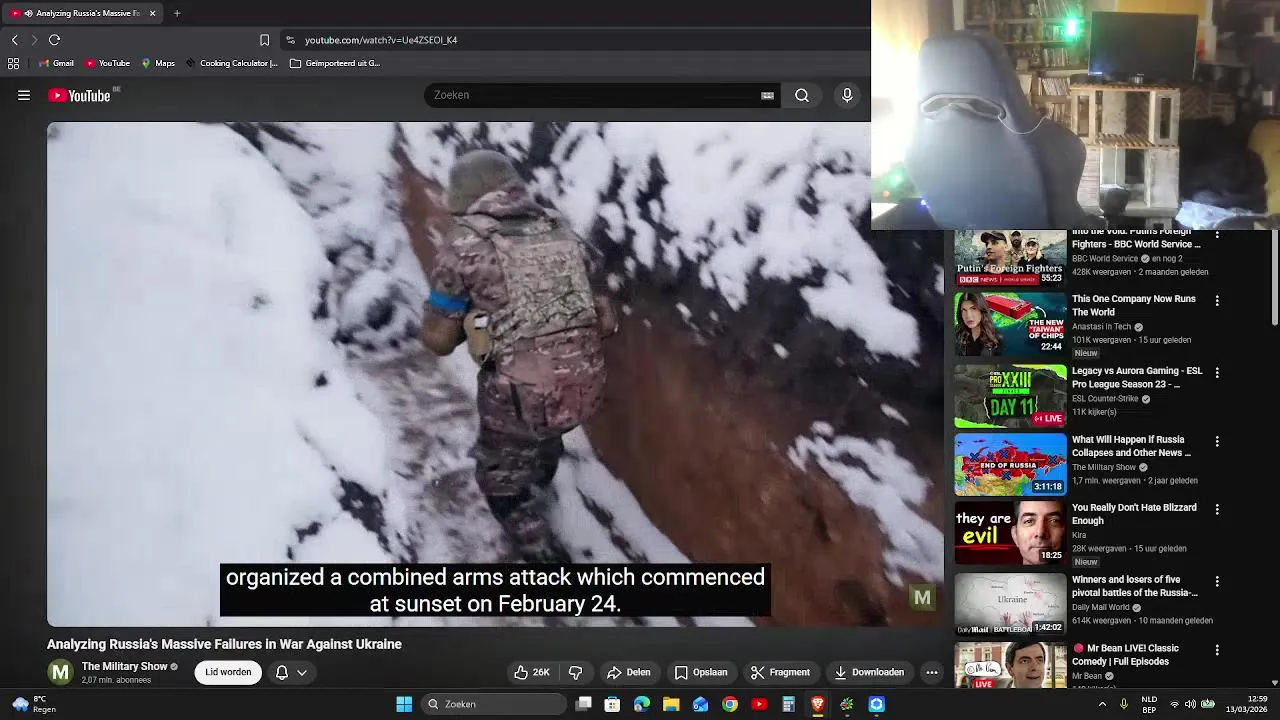Open the on-screen keyboard in the search box
1280x720 pixels.
[x=767, y=95]
